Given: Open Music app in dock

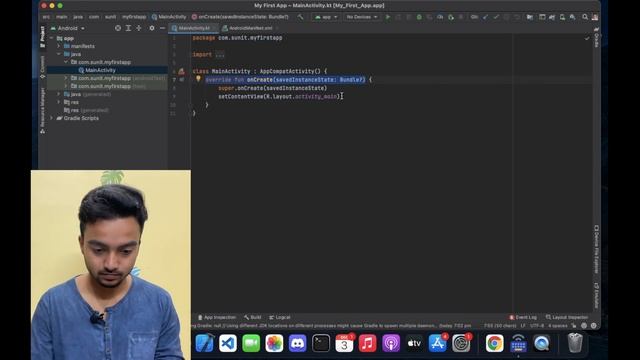Looking at the screenshot, I should tap(367, 343).
